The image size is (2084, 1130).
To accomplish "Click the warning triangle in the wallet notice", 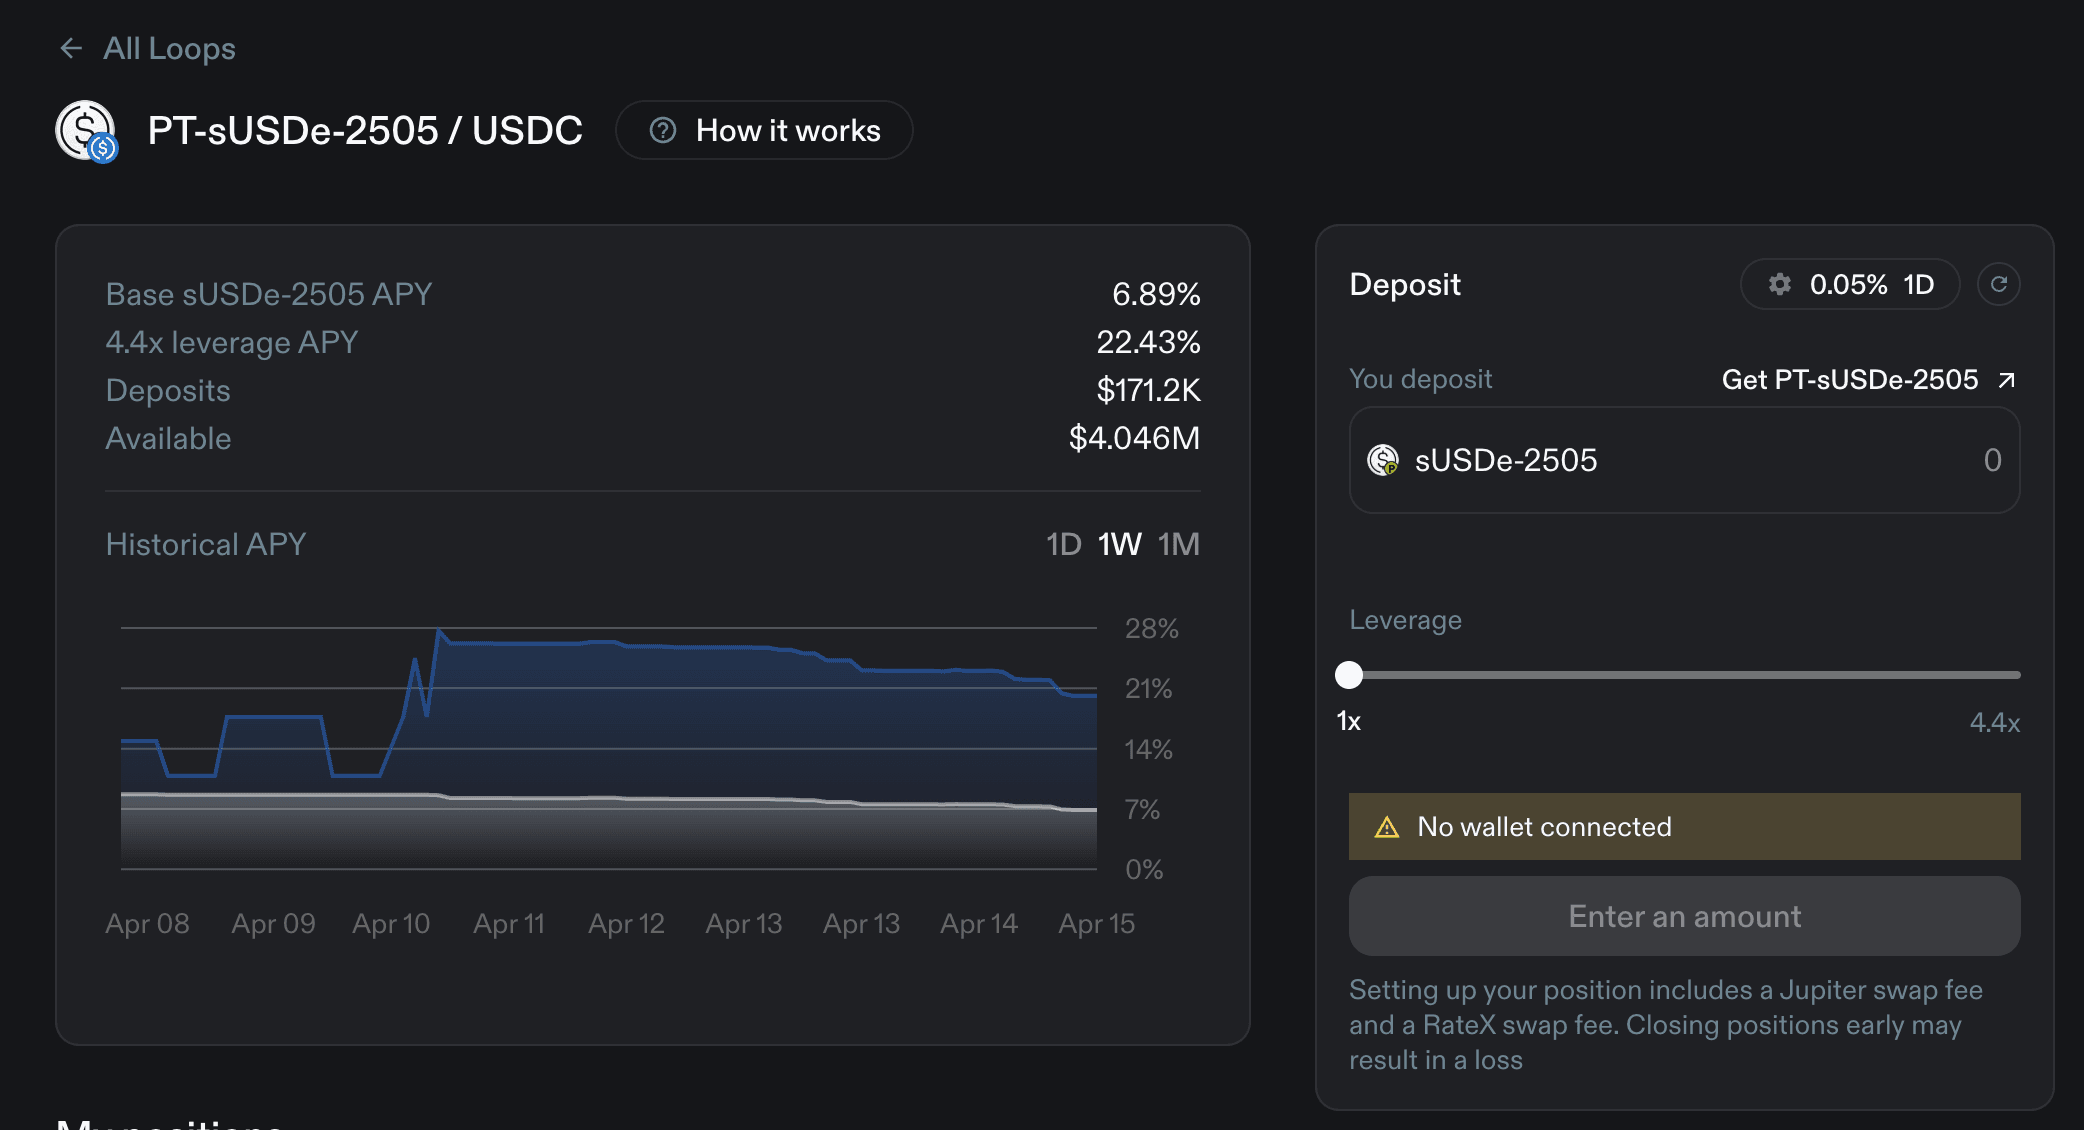I will [x=1387, y=827].
